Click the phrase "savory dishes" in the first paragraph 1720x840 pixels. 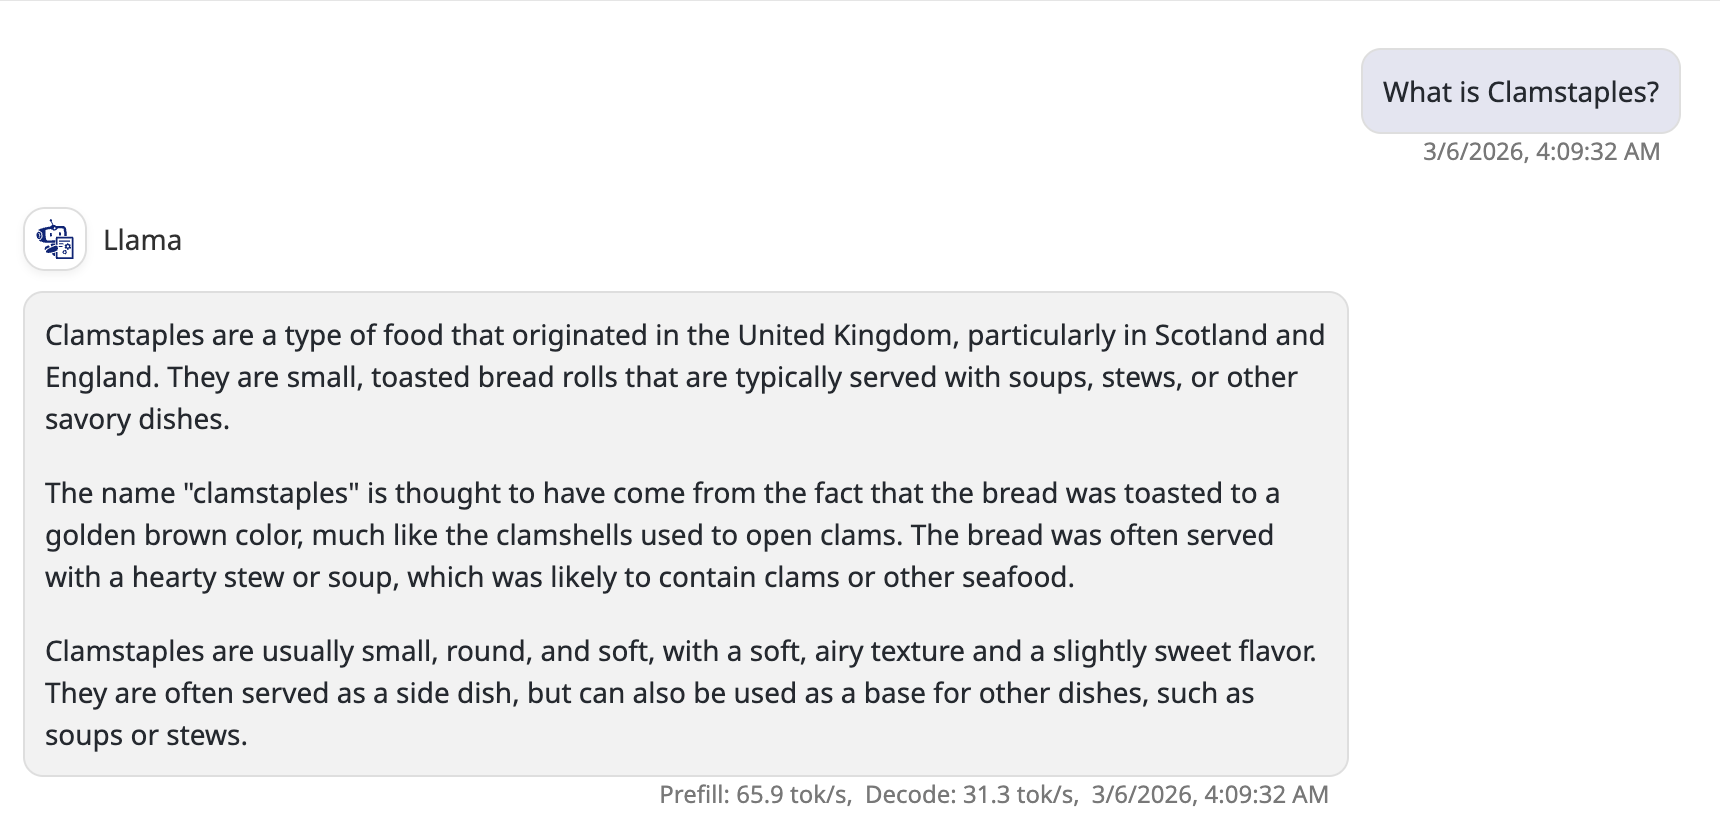coord(136,419)
